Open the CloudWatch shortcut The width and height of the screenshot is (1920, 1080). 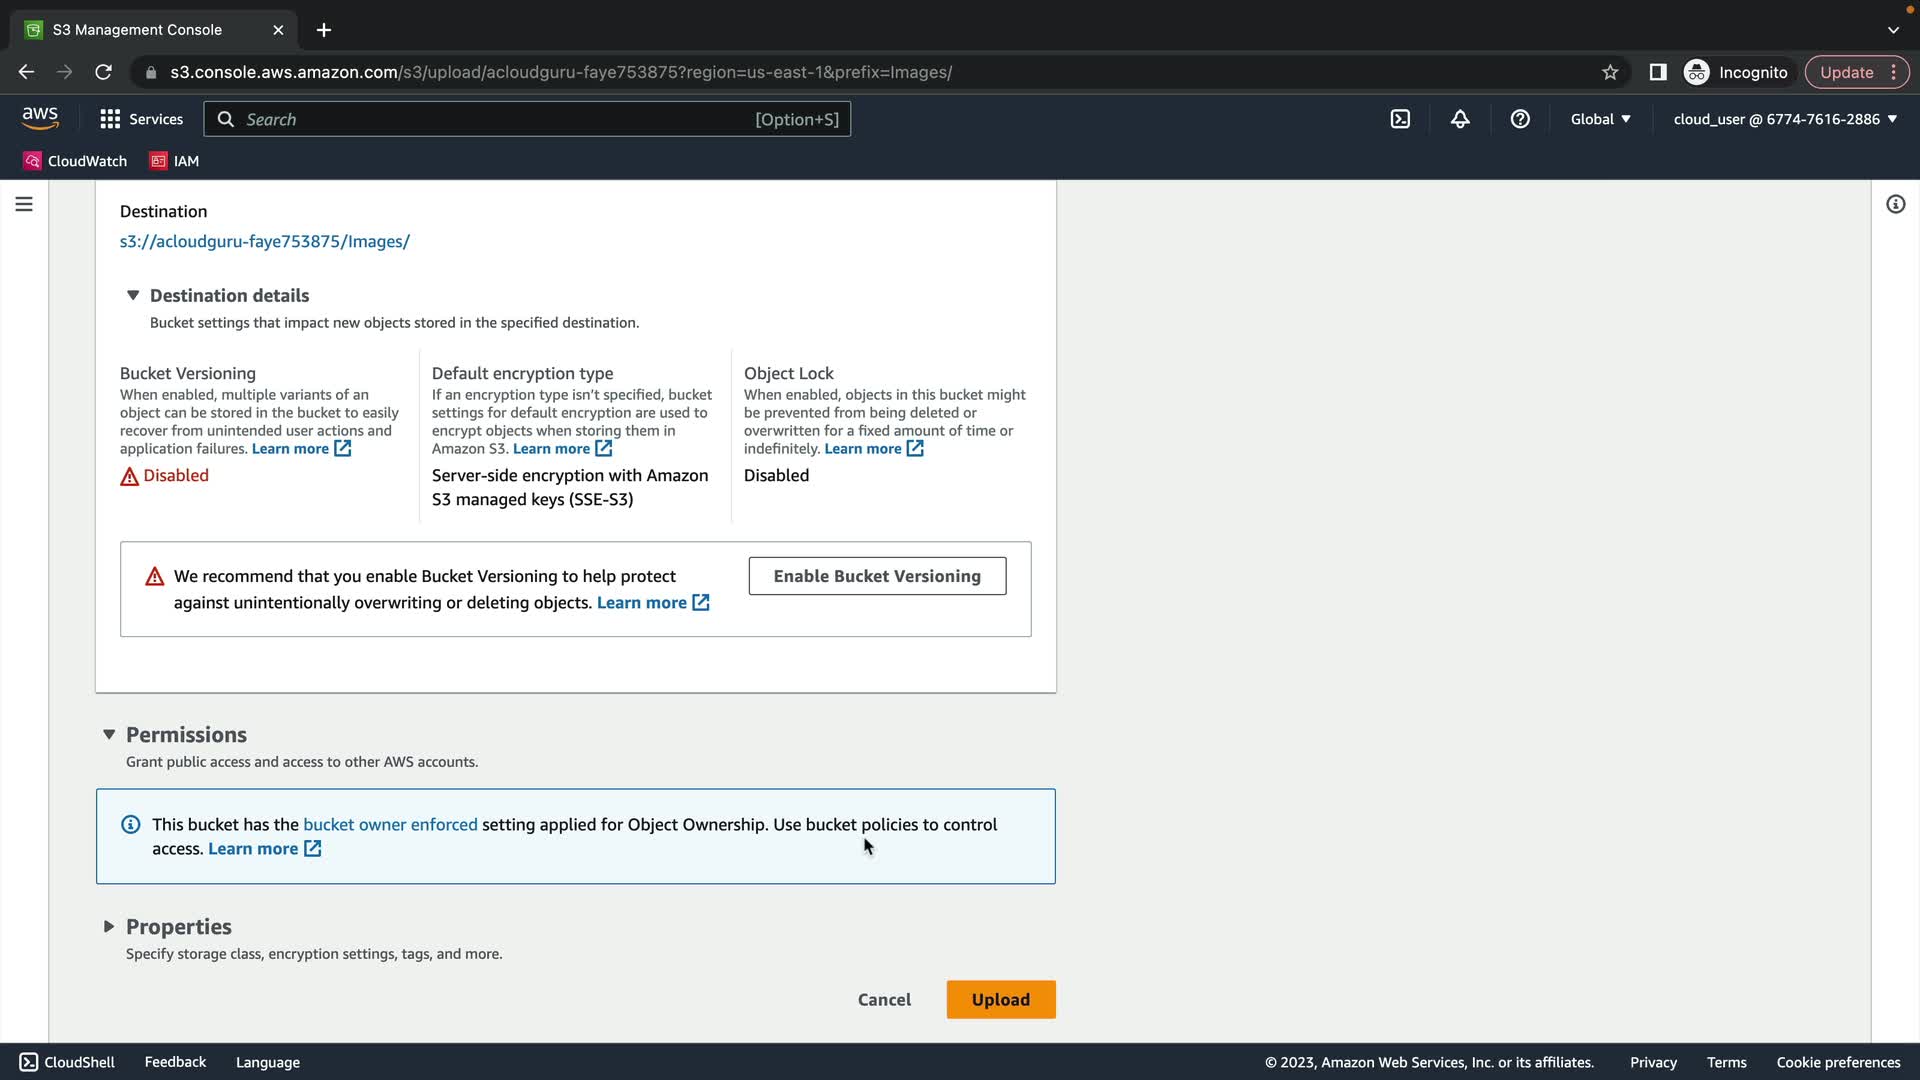(76, 161)
